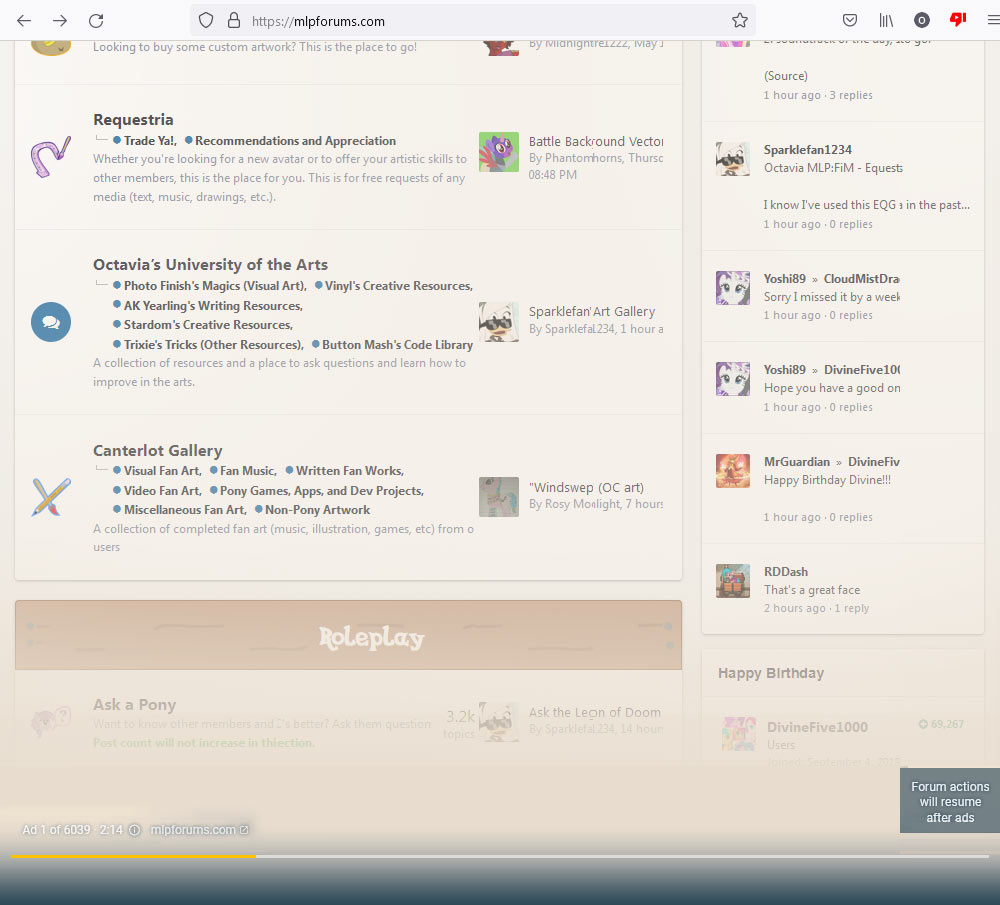This screenshot has width=1000, height=905.
Task: Open Sparklefan1234's profile from status update
Action: click(x=807, y=150)
